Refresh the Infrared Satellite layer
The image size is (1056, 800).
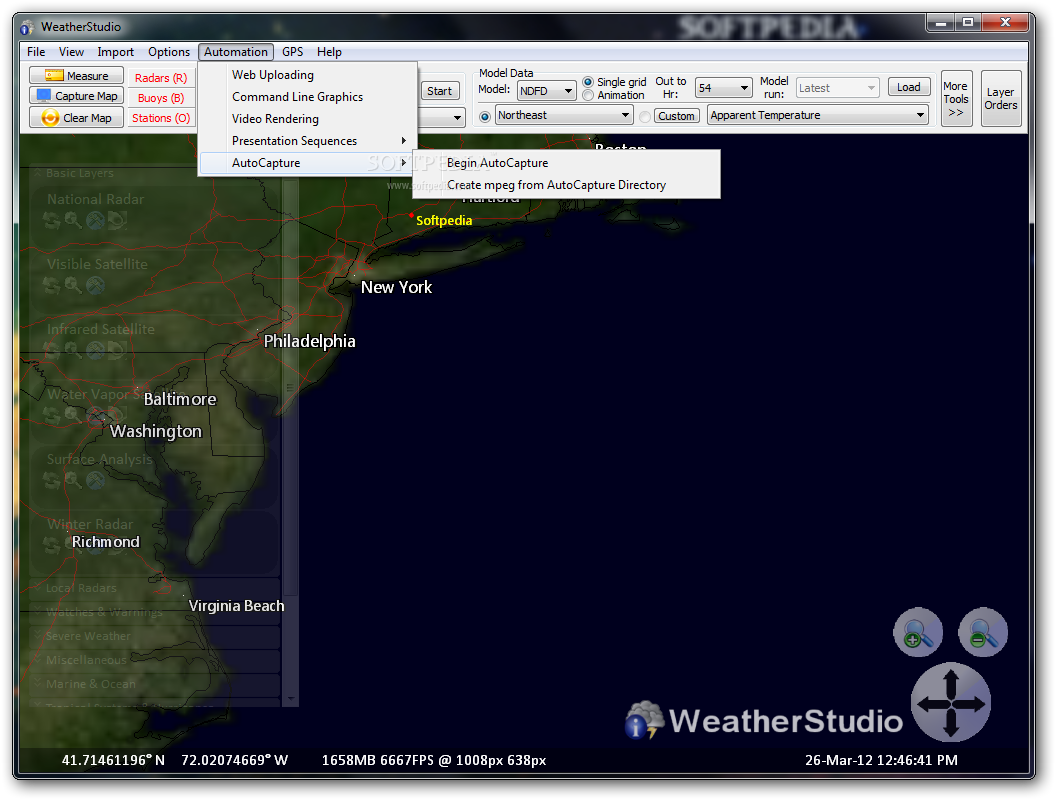(51, 350)
